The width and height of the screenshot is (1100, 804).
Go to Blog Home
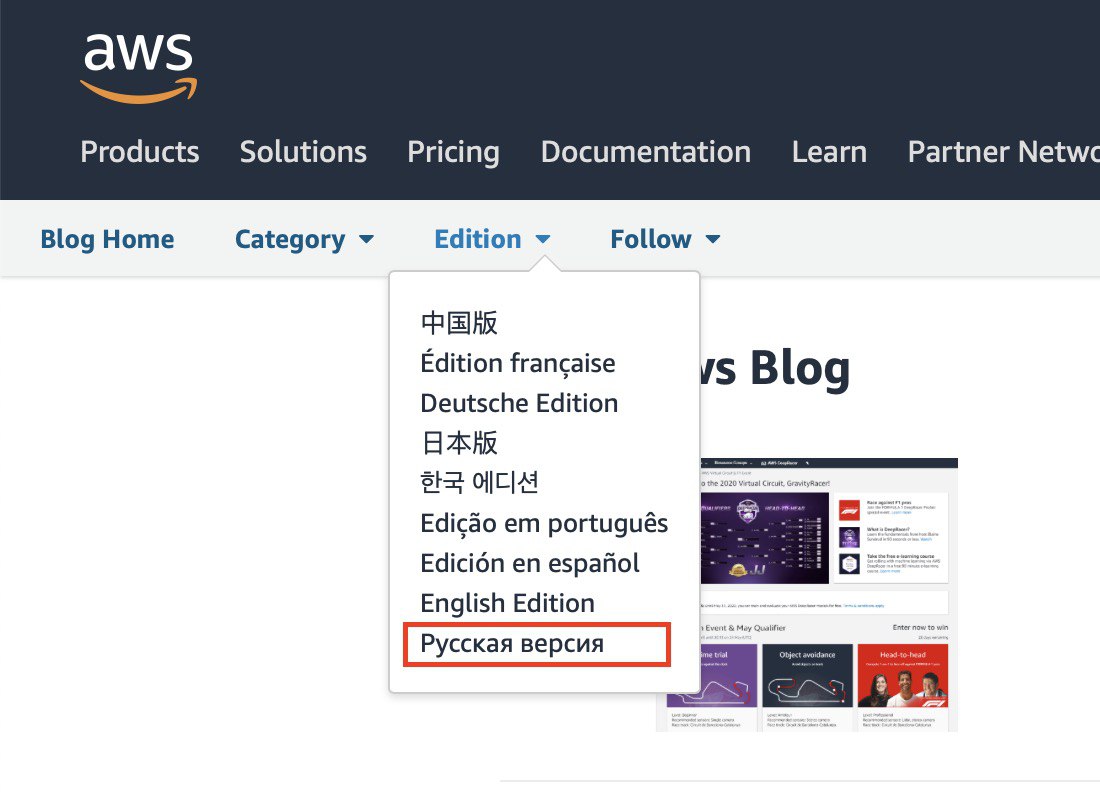(107, 239)
